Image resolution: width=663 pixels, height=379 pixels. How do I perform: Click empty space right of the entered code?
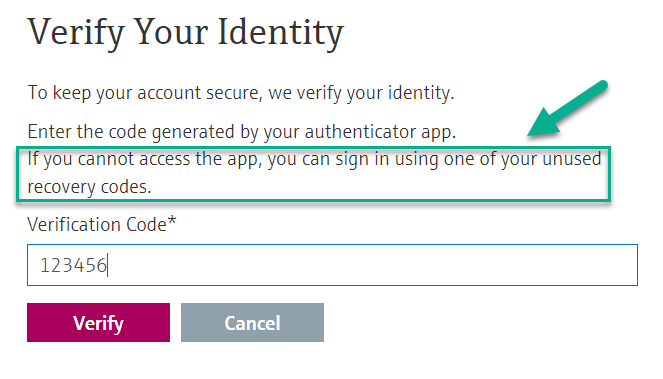point(372,265)
